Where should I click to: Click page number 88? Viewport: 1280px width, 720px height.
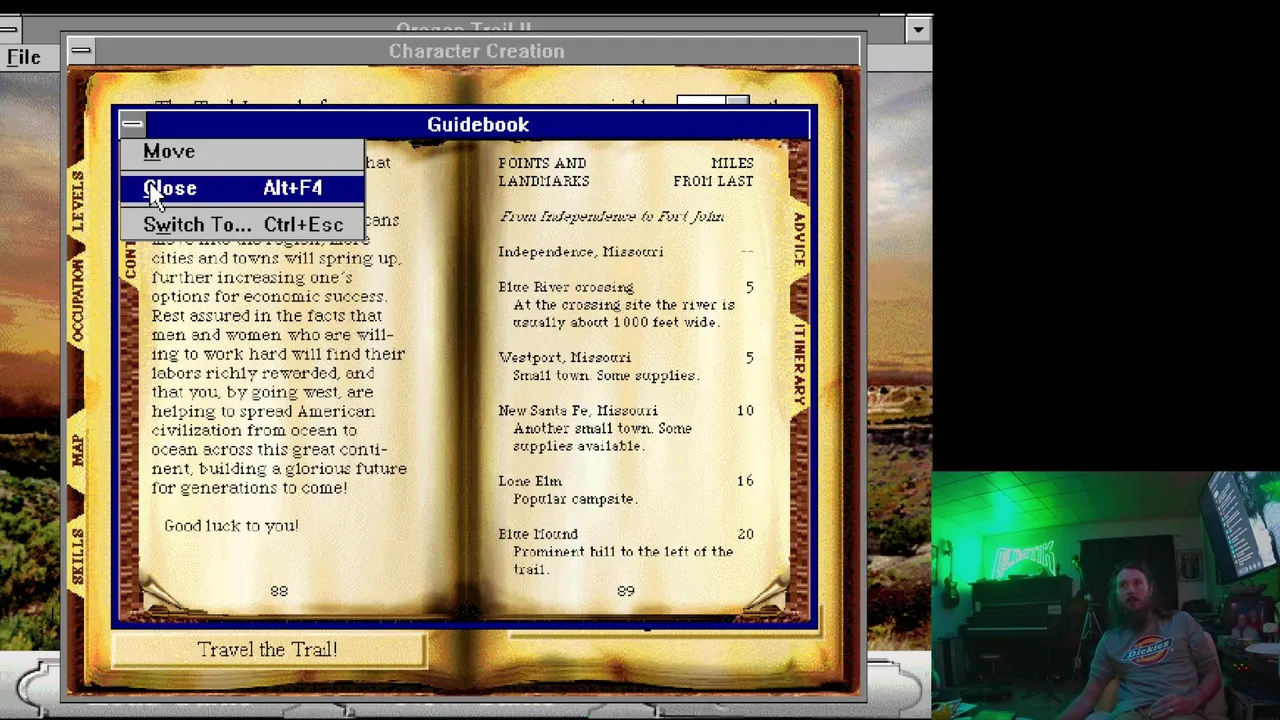pos(279,592)
